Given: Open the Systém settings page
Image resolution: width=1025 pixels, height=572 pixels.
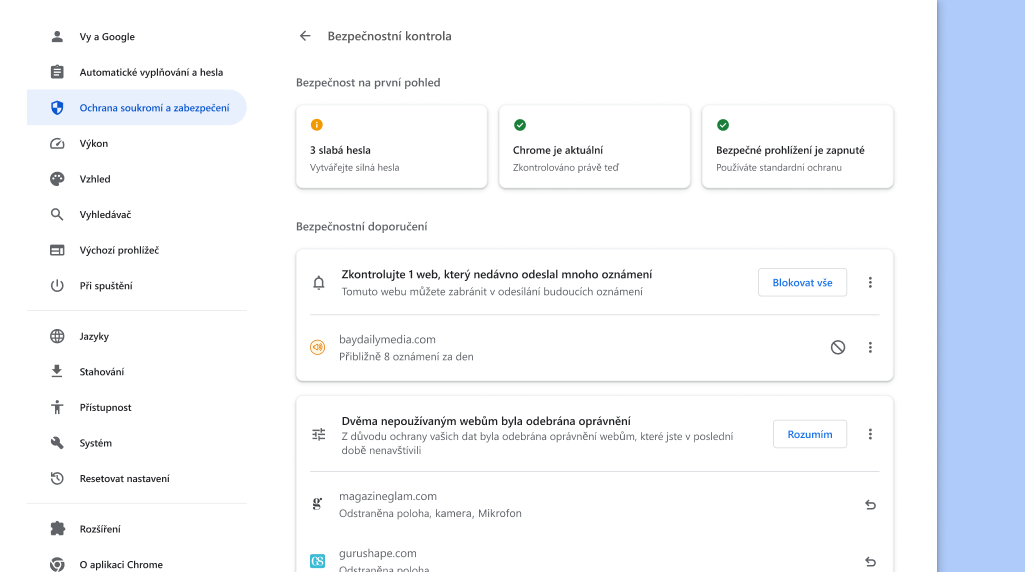Looking at the screenshot, I should 137,443.
